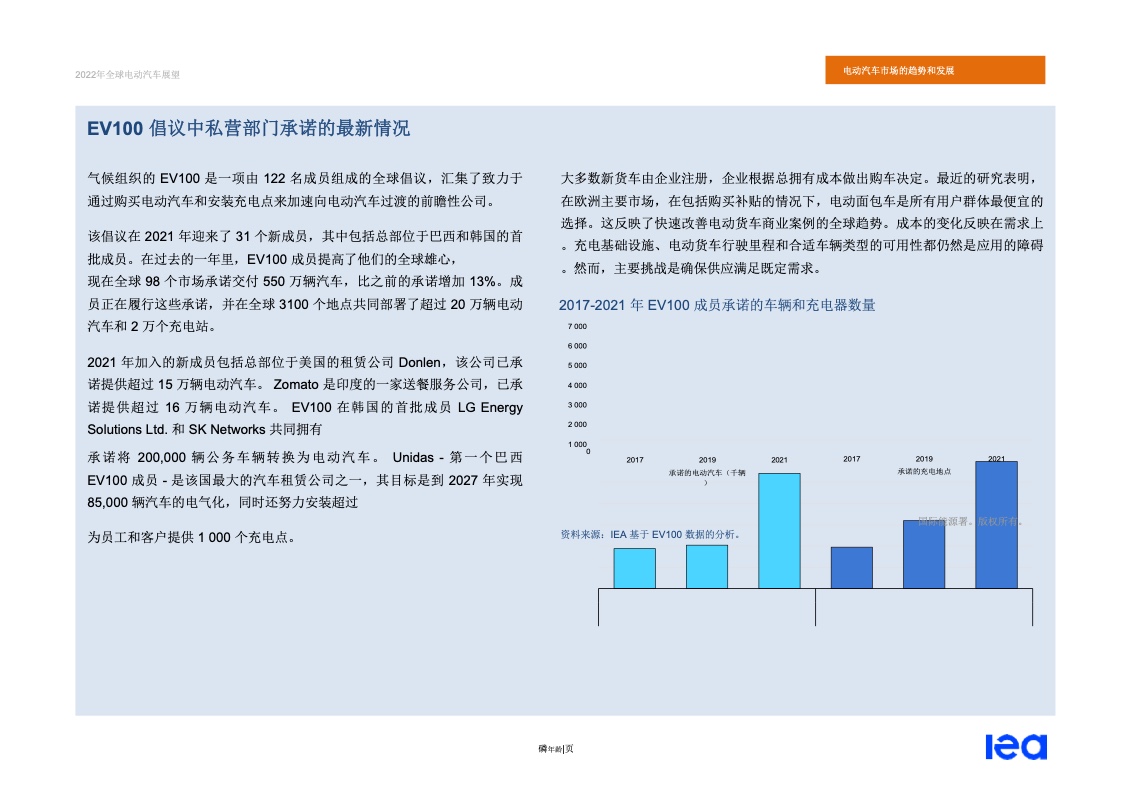Click the 资料来源 source note below the chart

pos(651,535)
